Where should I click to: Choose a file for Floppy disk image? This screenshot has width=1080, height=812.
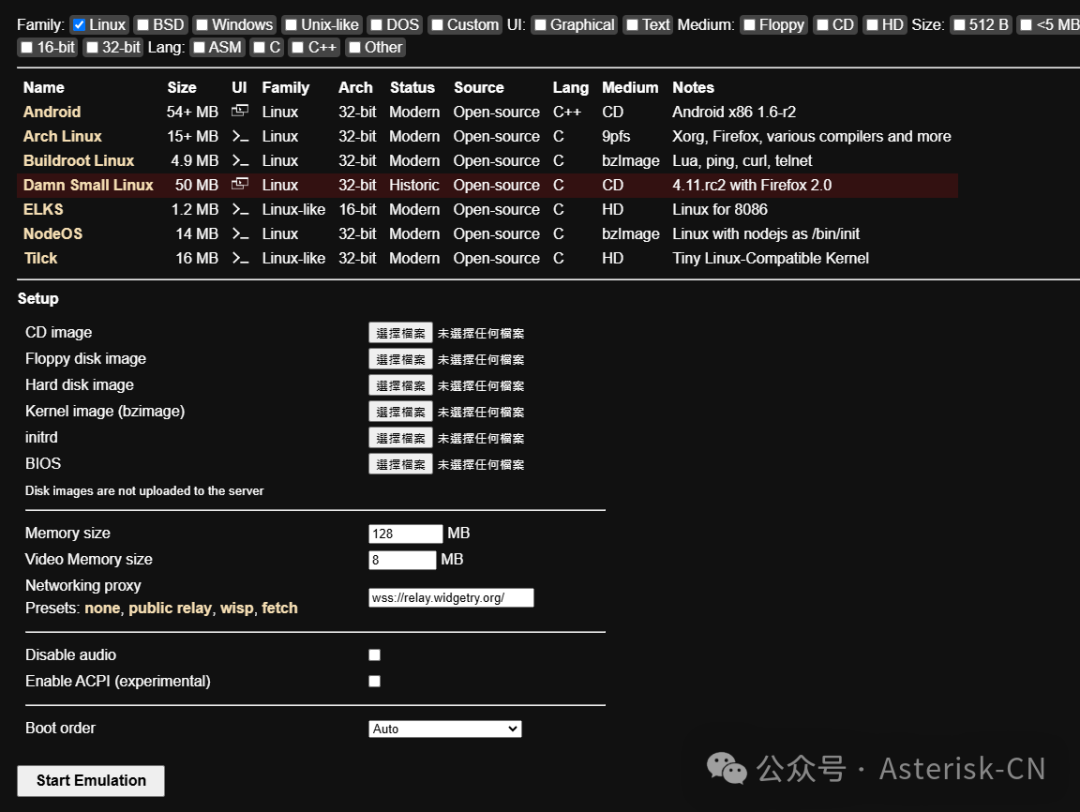tap(400, 359)
